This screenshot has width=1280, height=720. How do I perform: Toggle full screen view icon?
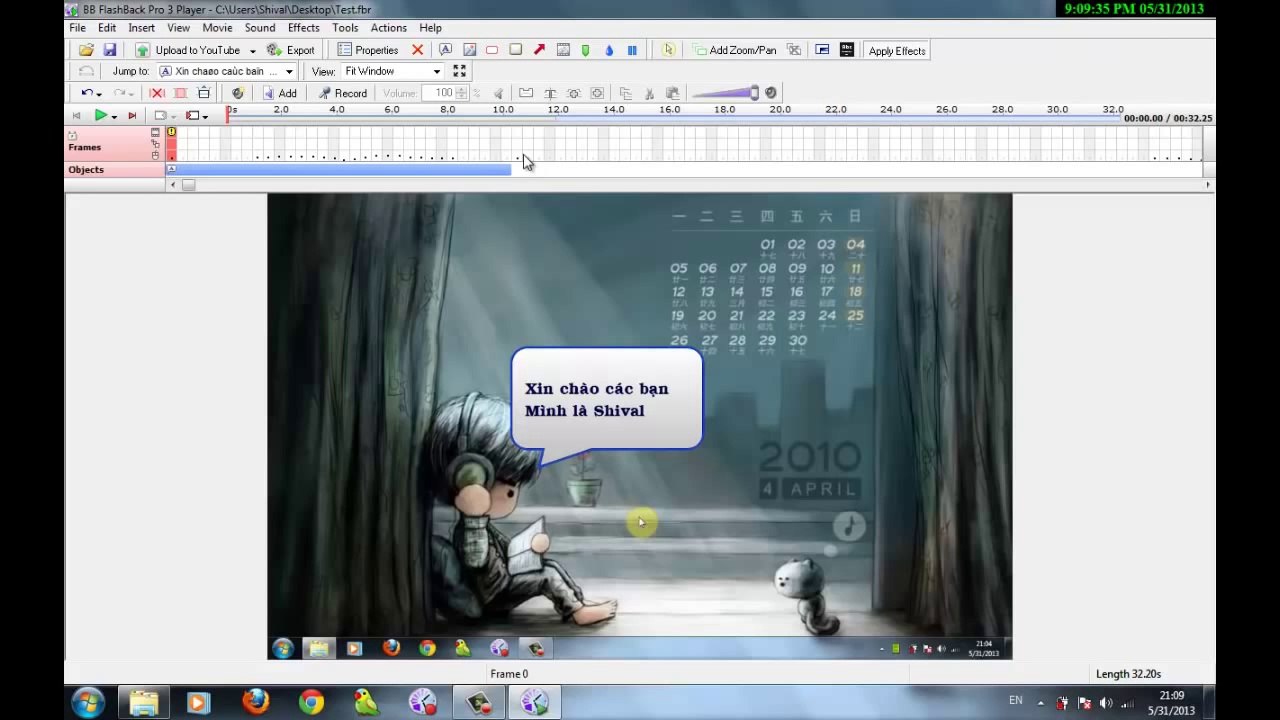(x=459, y=71)
